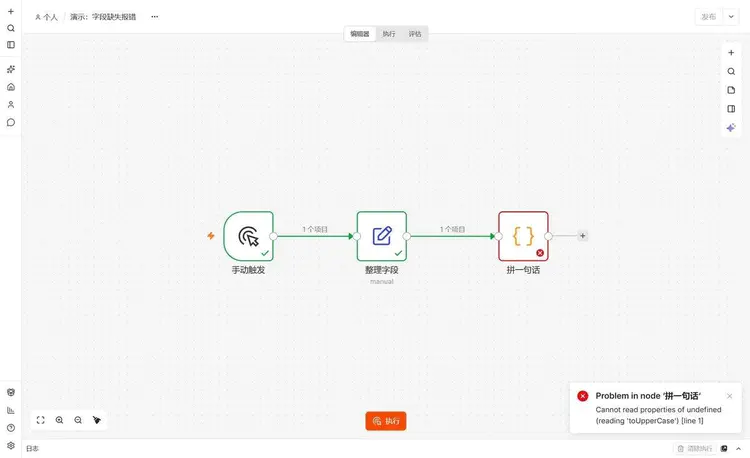Screen dimensions: 750x458
Task: Open the help question-mark icon
Action: (x=11, y=428)
